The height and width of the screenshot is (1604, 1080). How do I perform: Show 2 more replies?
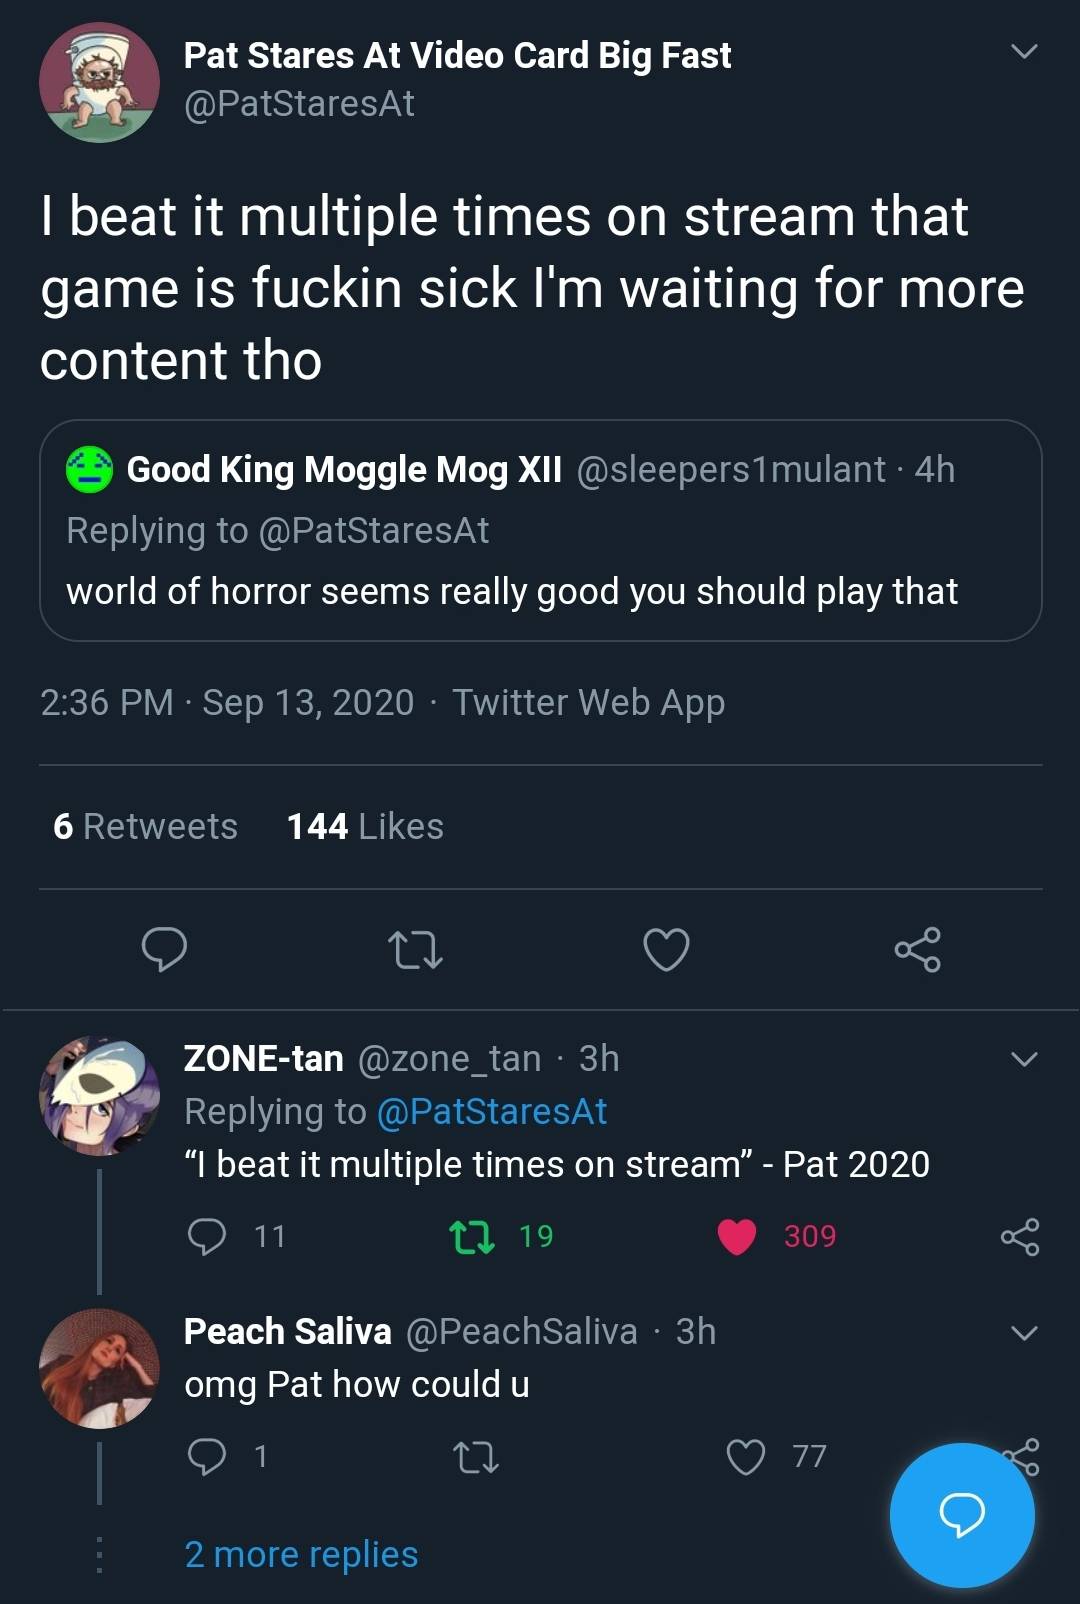pos(301,1554)
